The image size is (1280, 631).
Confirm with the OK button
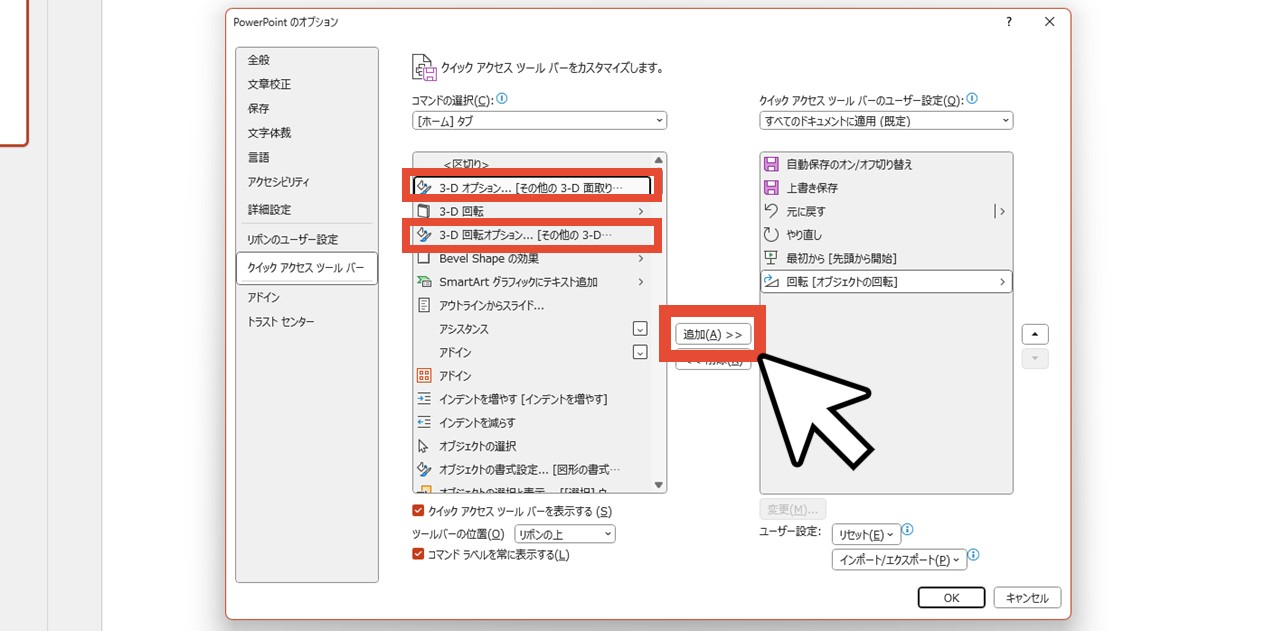coord(951,597)
